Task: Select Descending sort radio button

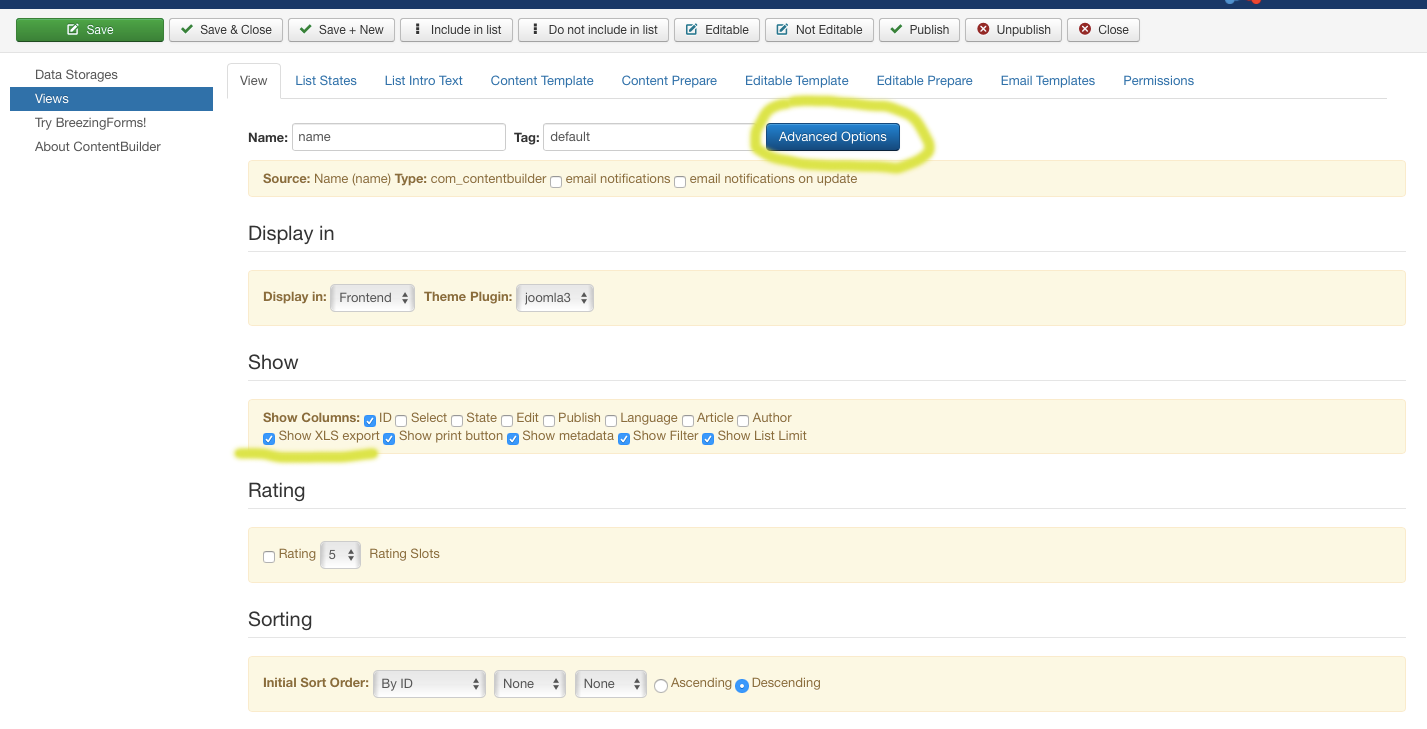Action: pos(742,686)
